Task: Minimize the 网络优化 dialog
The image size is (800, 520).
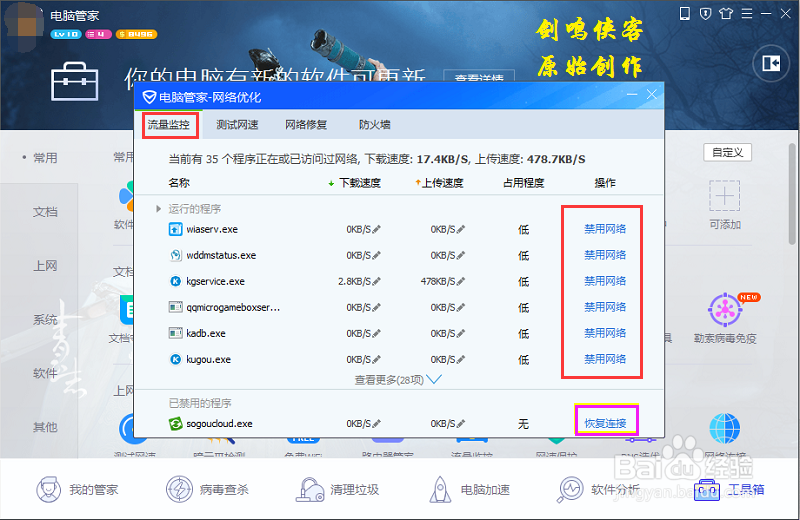Action: click(632, 94)
